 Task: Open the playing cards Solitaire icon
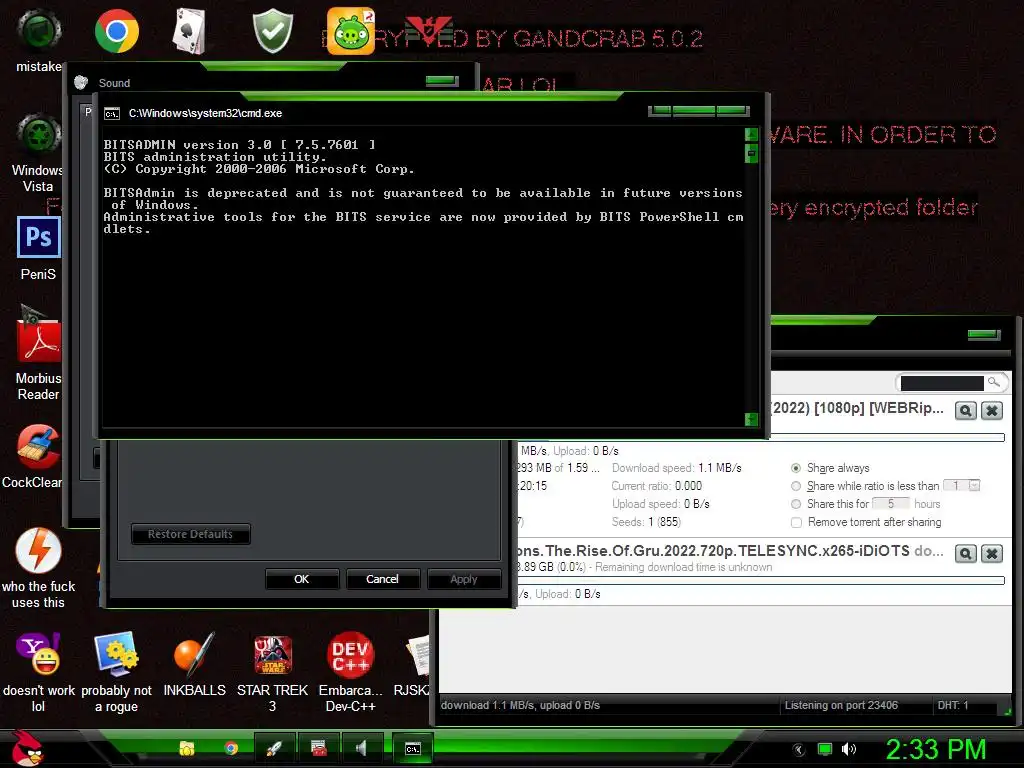[x=189, y=31]
